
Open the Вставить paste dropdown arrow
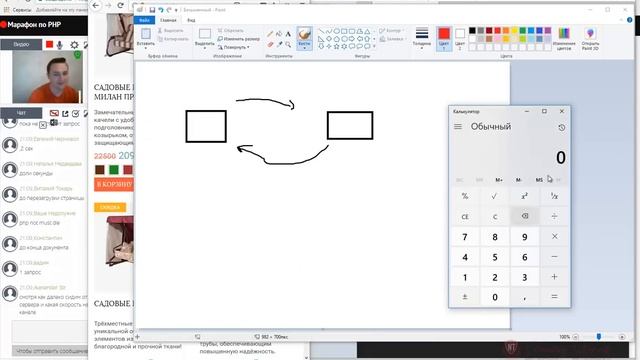(x=146, y=48)
